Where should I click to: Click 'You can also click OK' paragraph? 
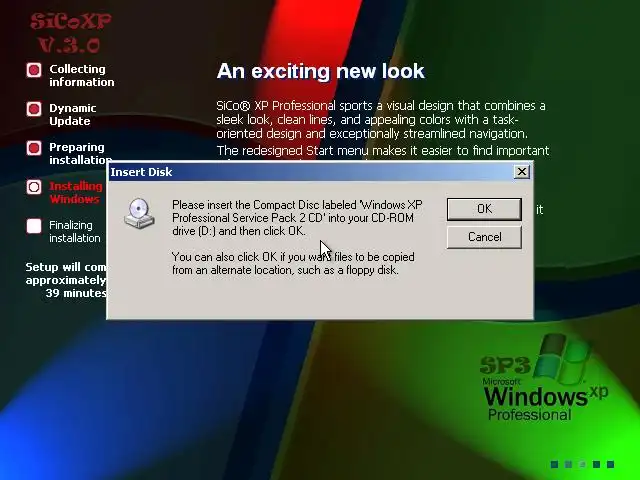[x=293, y=263]
